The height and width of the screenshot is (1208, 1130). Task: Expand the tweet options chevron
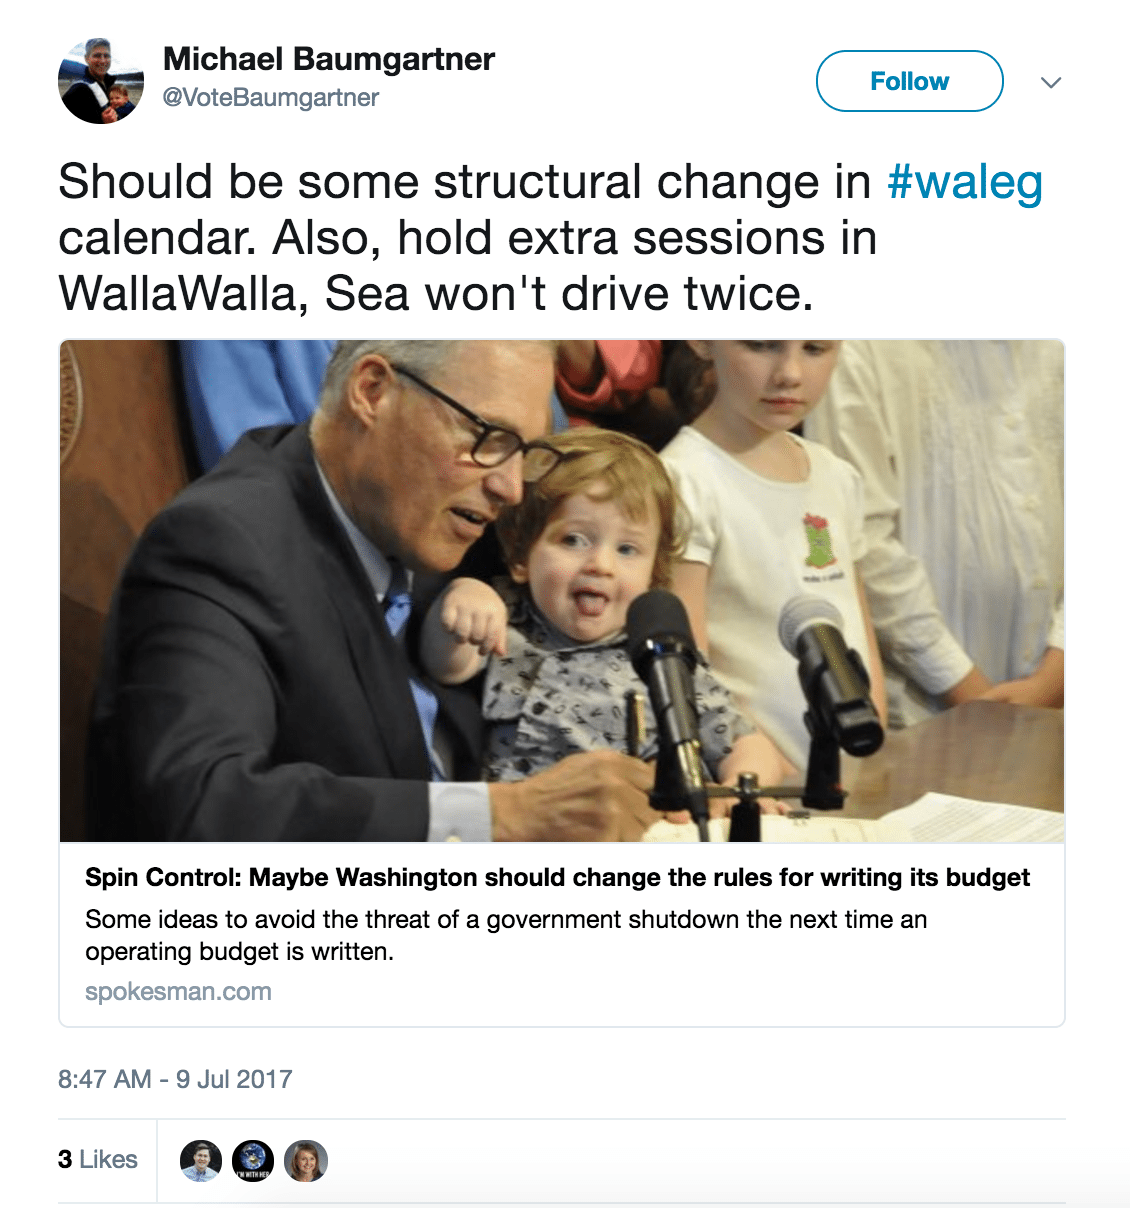tap(1050, 82)
